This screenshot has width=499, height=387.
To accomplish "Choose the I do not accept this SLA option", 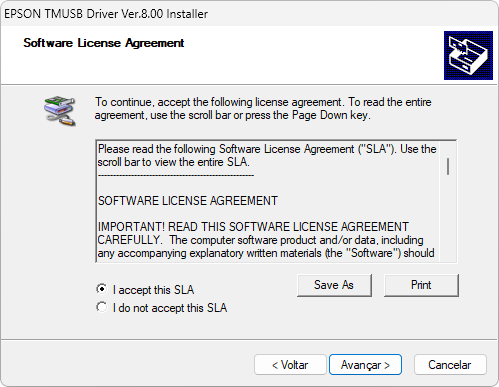I will (x=102, y=307).
